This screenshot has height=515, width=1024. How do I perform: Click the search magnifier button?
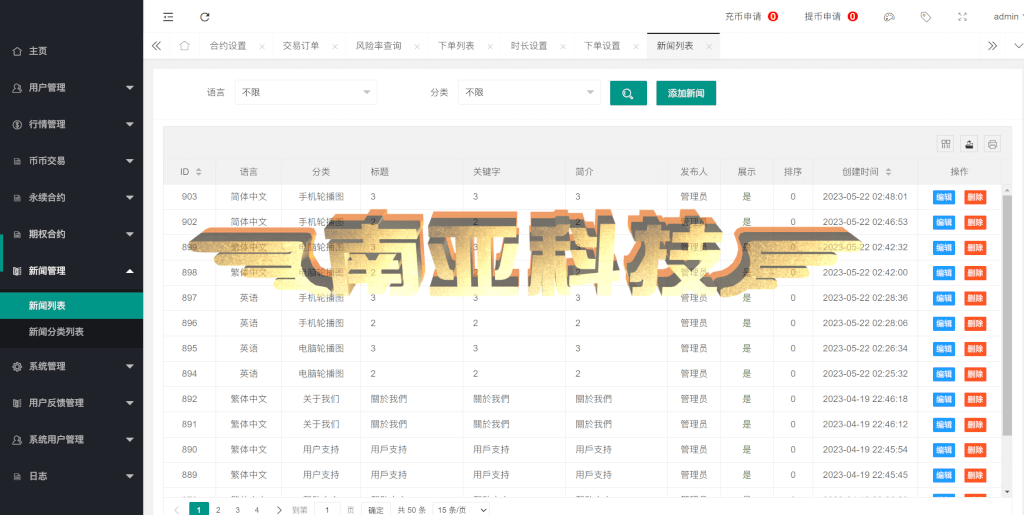point(628,93)
